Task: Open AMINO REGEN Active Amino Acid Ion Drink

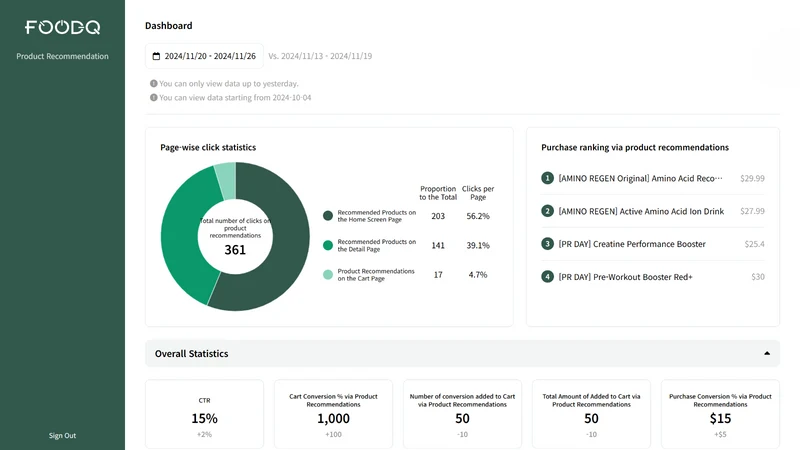Action: (641, 211)
